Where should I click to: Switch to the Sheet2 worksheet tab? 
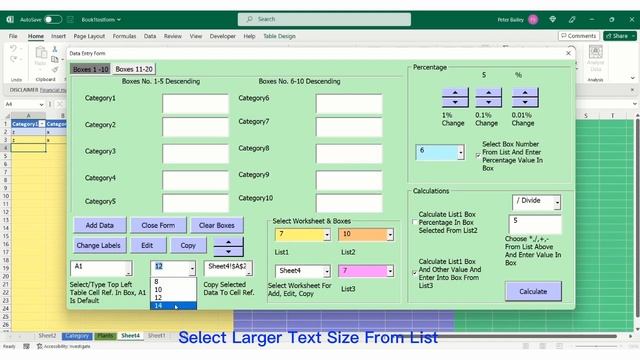point(47,336)
